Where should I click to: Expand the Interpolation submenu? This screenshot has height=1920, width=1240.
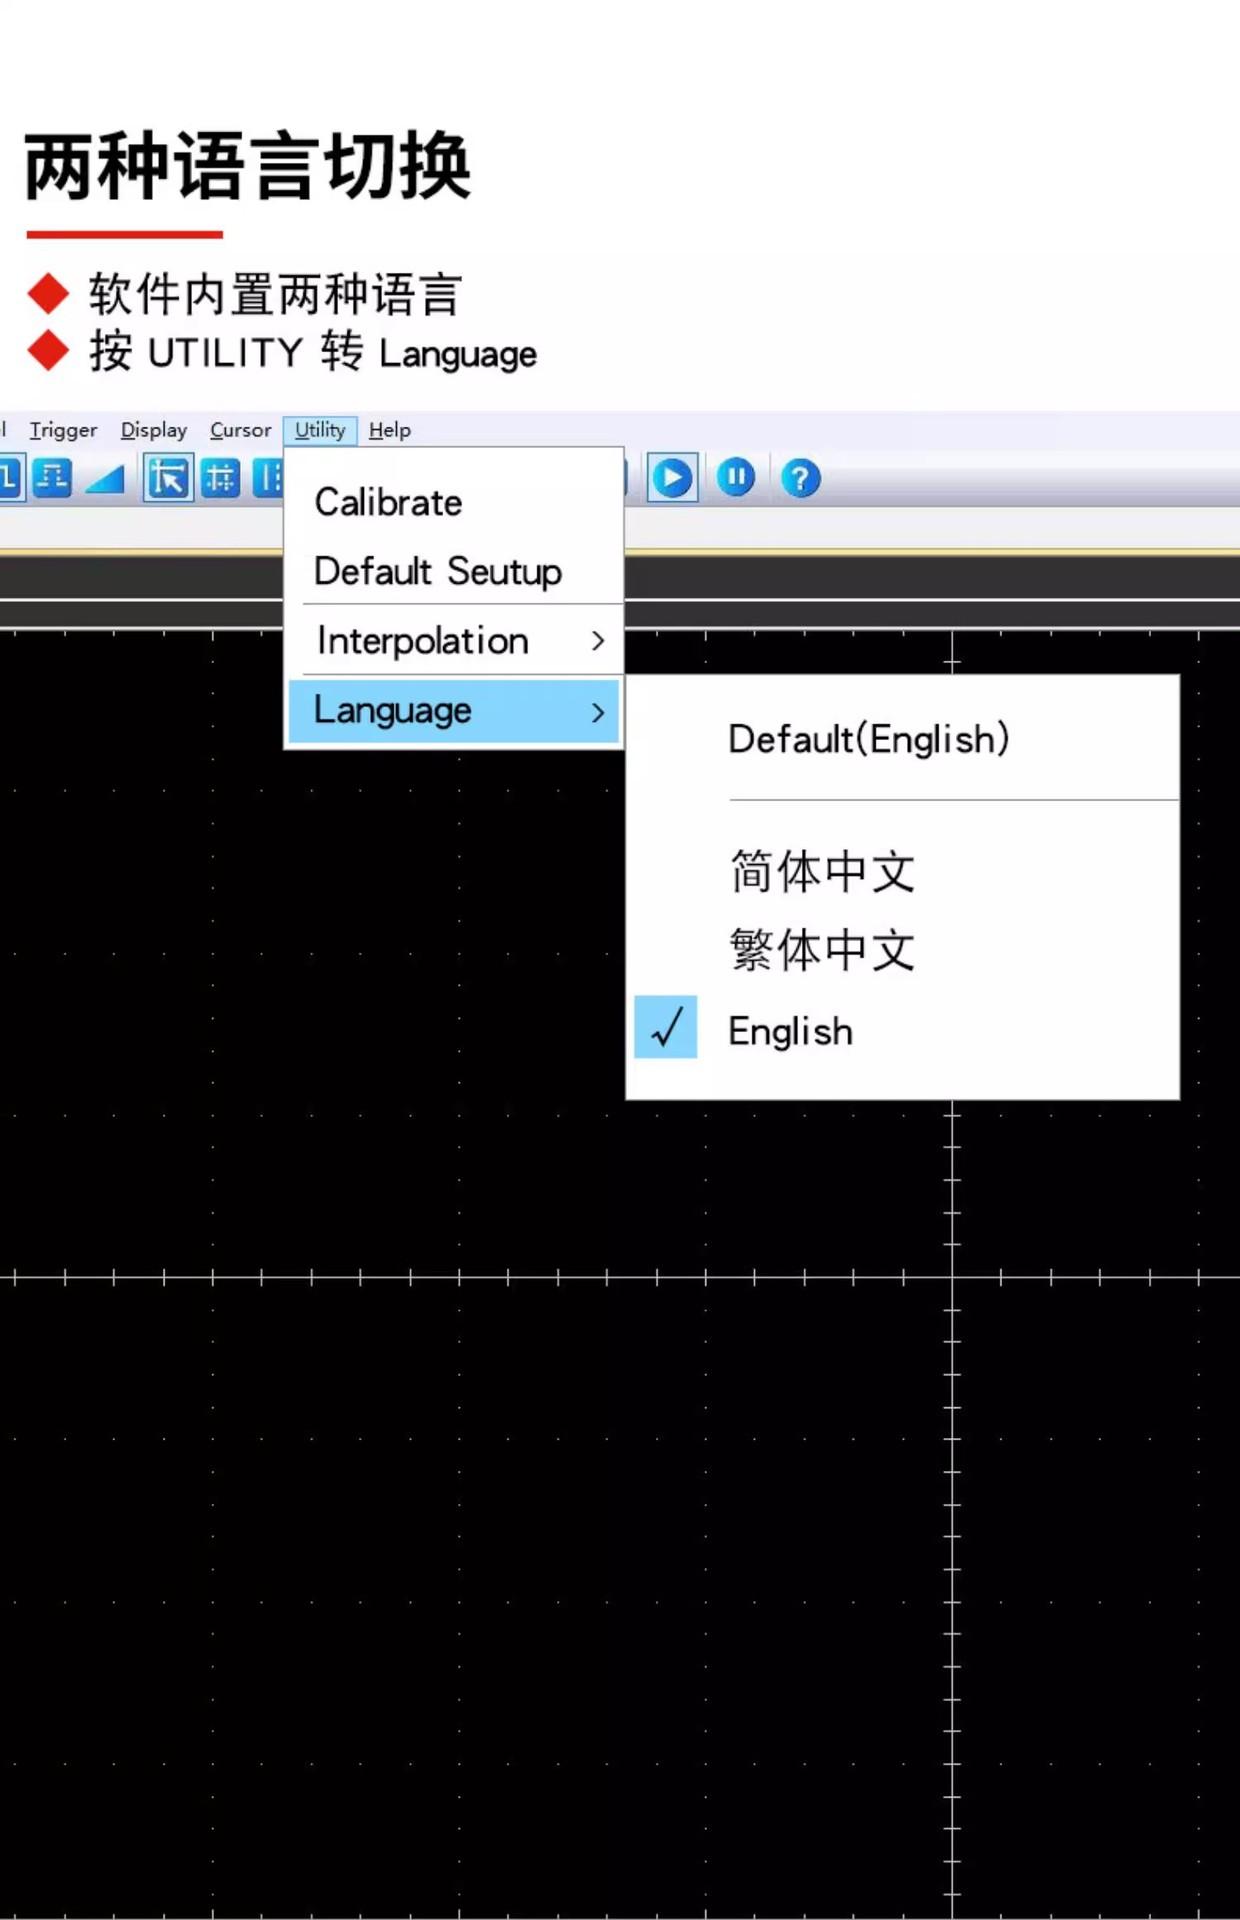(x=597, y=641)
